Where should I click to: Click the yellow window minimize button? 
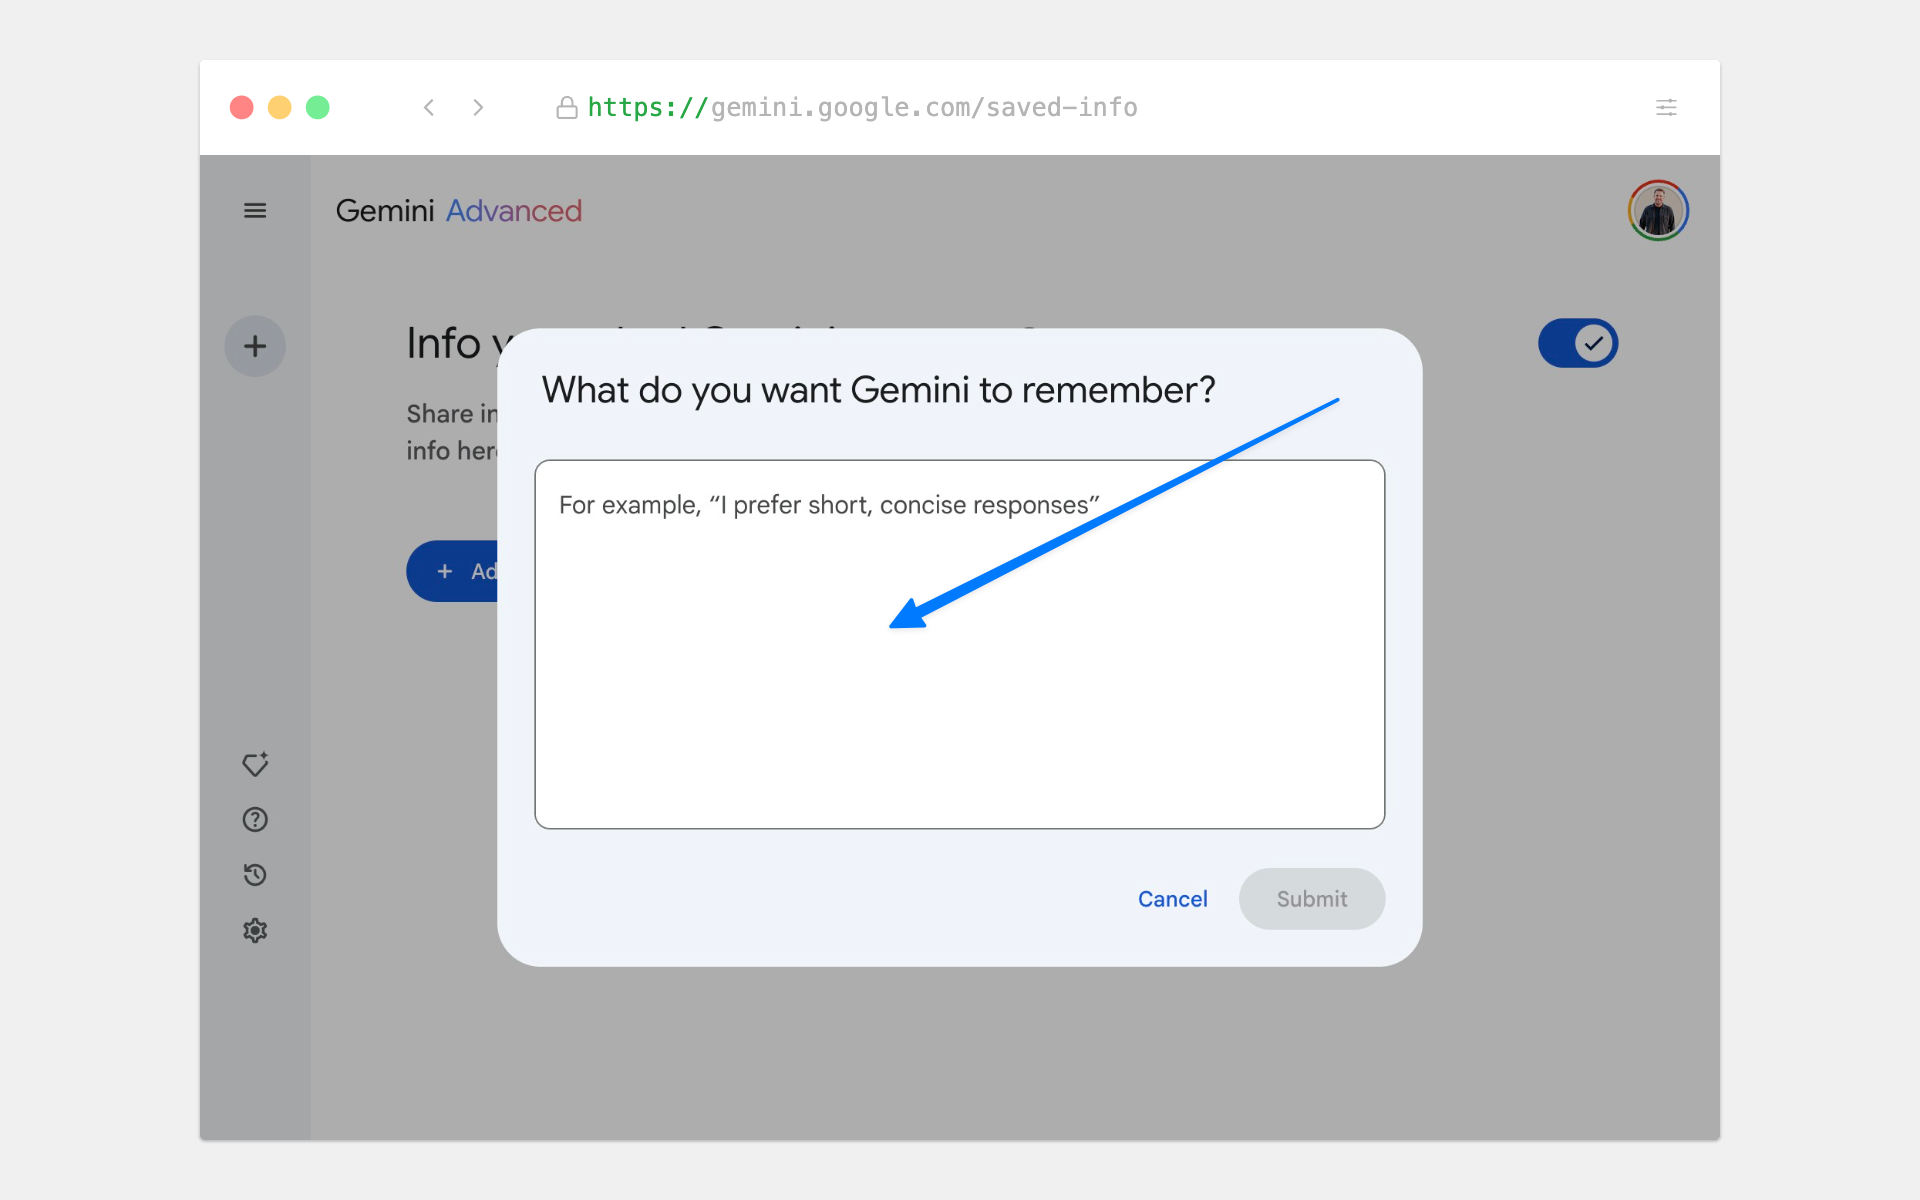pos(280,108)
